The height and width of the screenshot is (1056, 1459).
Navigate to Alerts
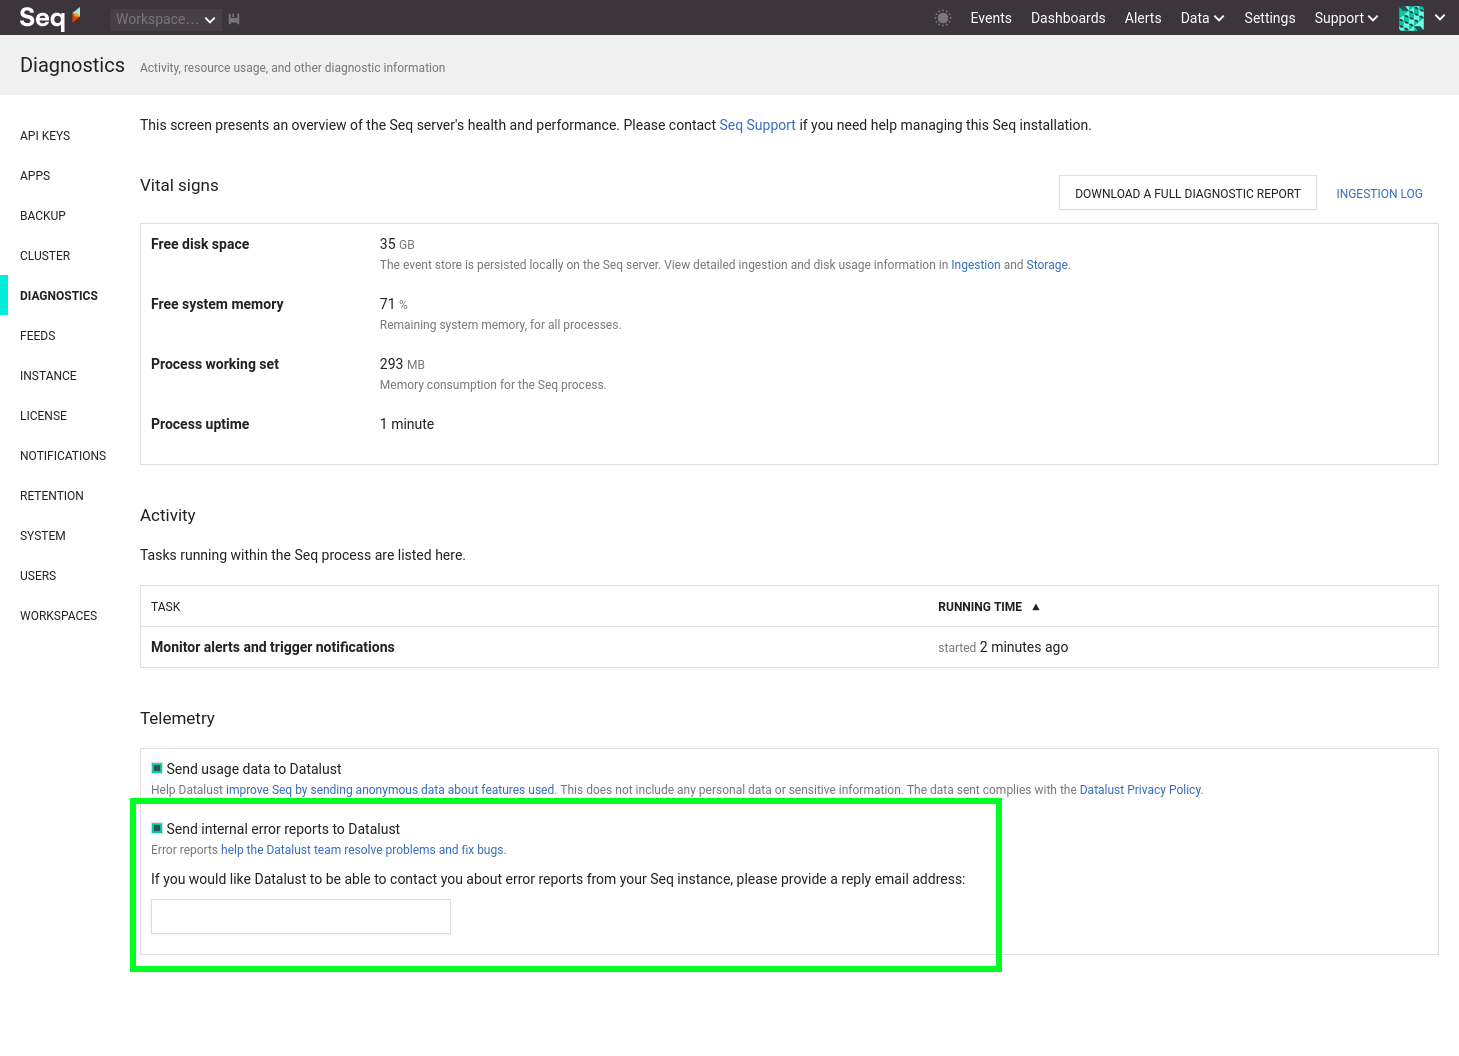[x=1143, y=18]
